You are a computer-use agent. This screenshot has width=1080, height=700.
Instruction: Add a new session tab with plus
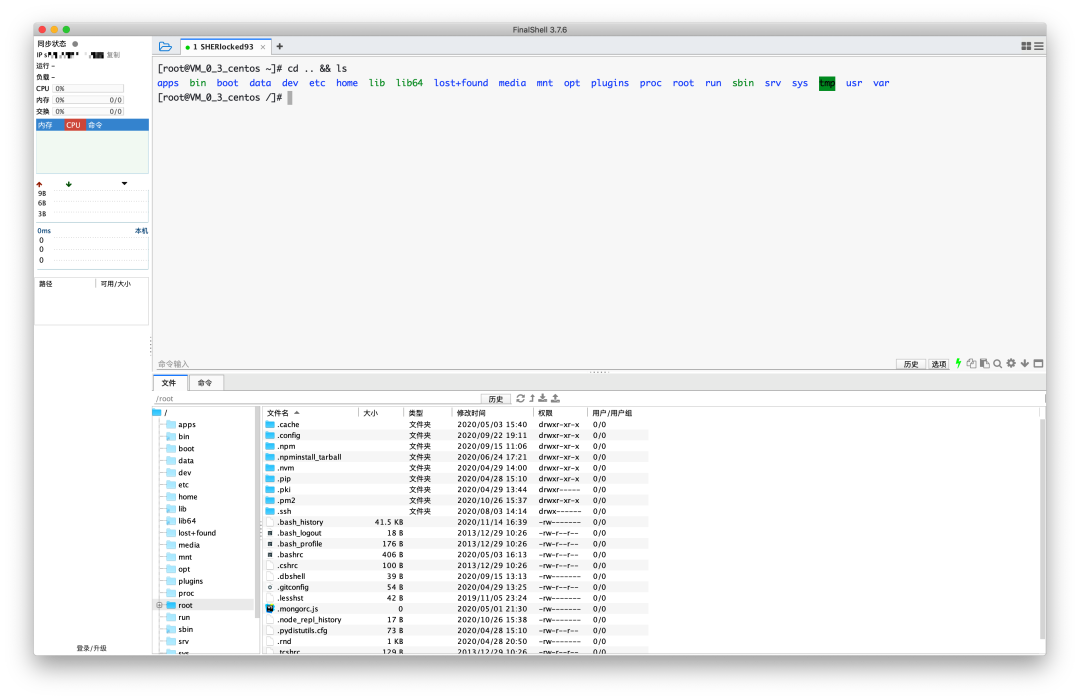click(280, 47)
